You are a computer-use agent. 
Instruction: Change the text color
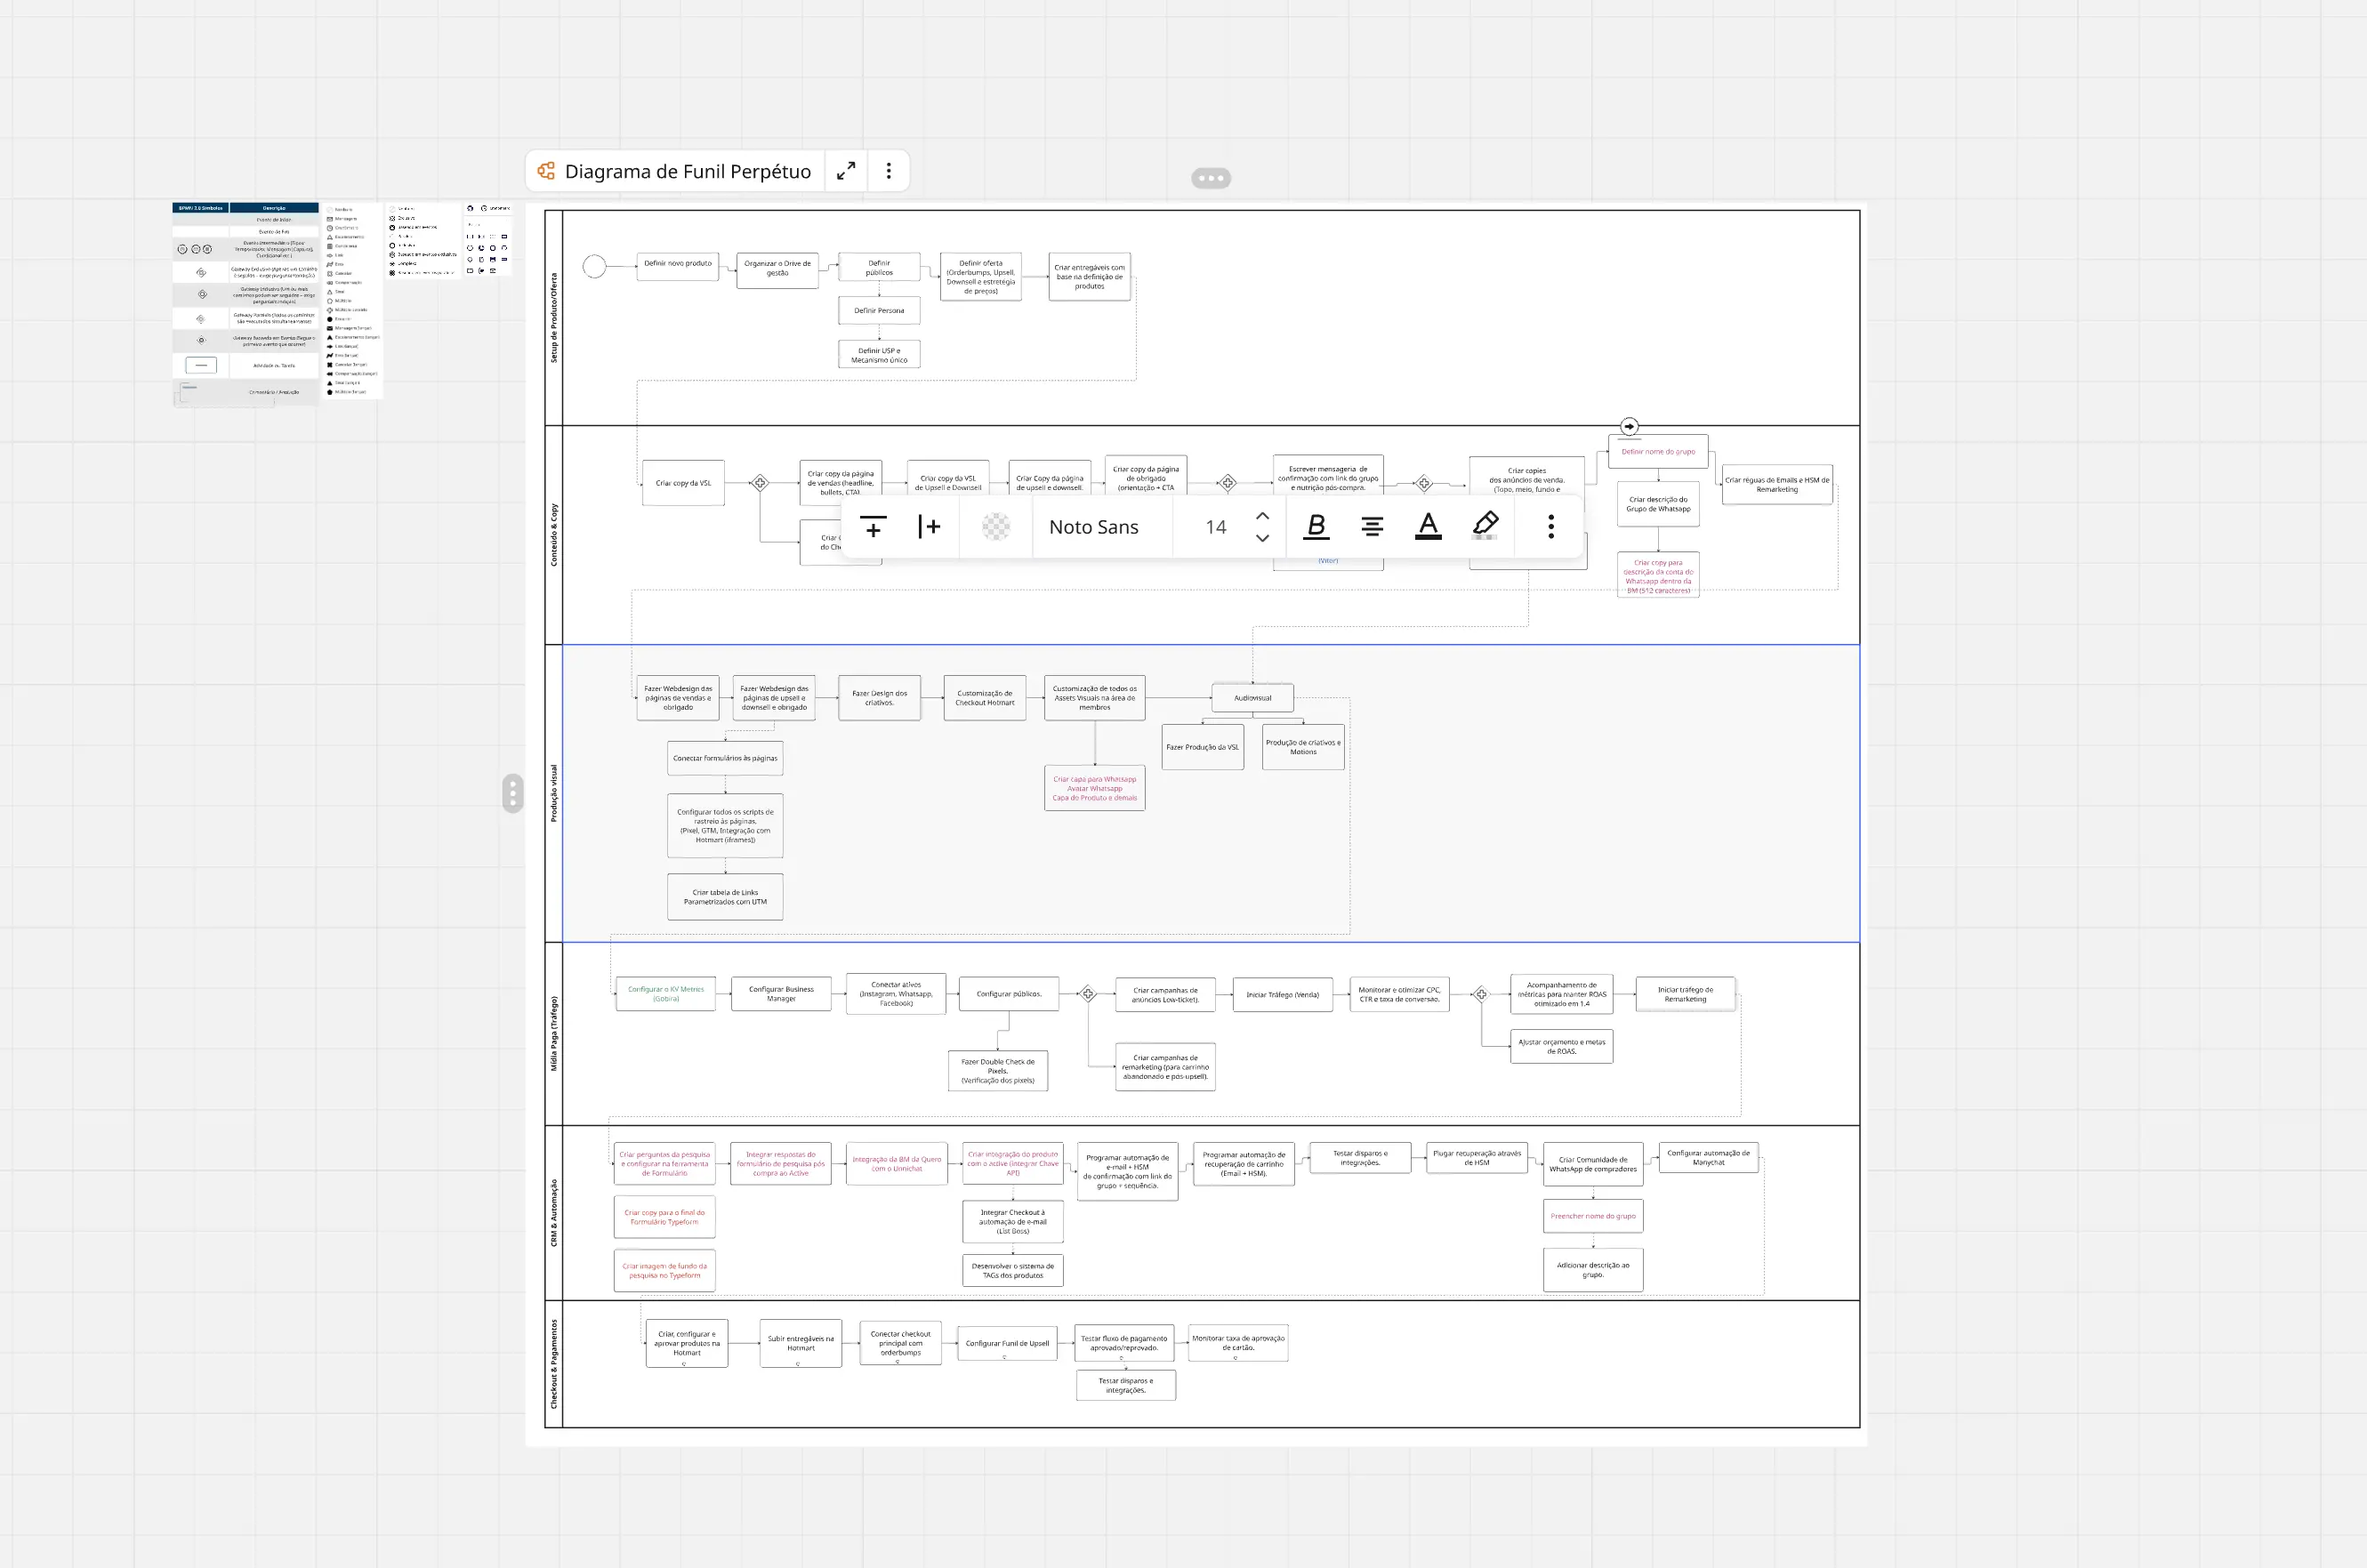tap(1428, 527)
